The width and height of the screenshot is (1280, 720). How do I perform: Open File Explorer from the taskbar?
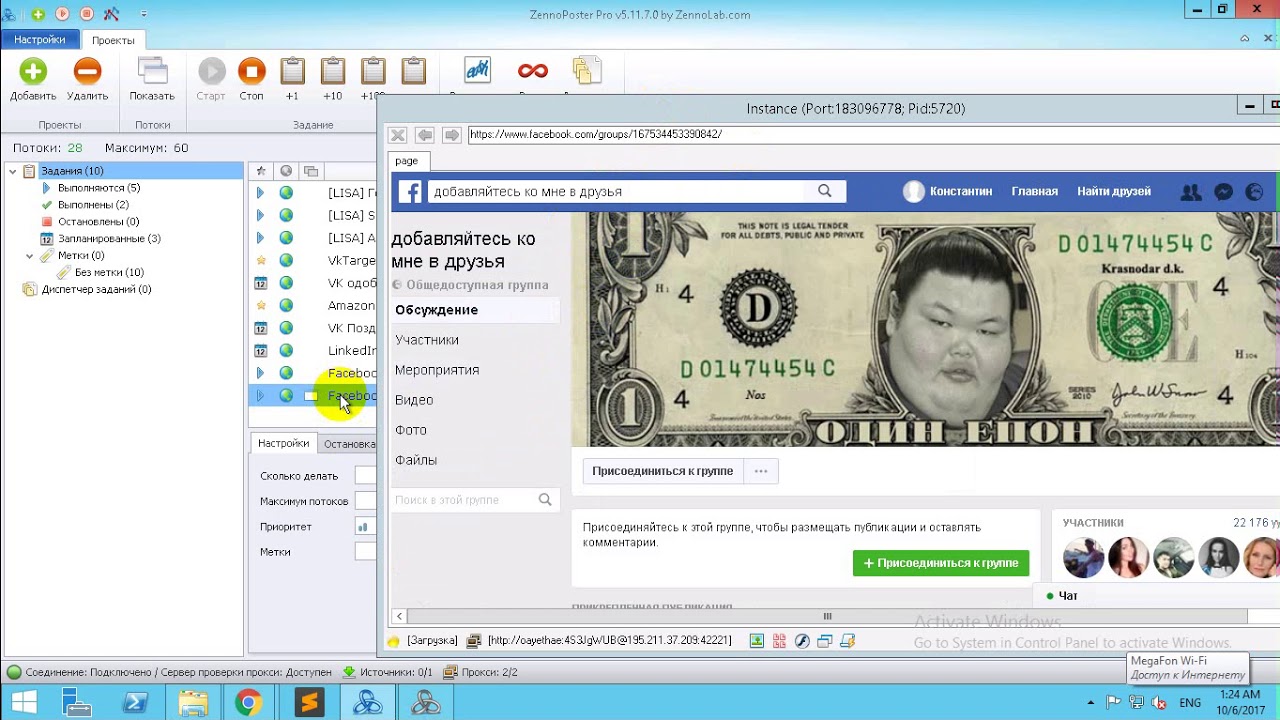pyautogui.click(x=193, y=703)
